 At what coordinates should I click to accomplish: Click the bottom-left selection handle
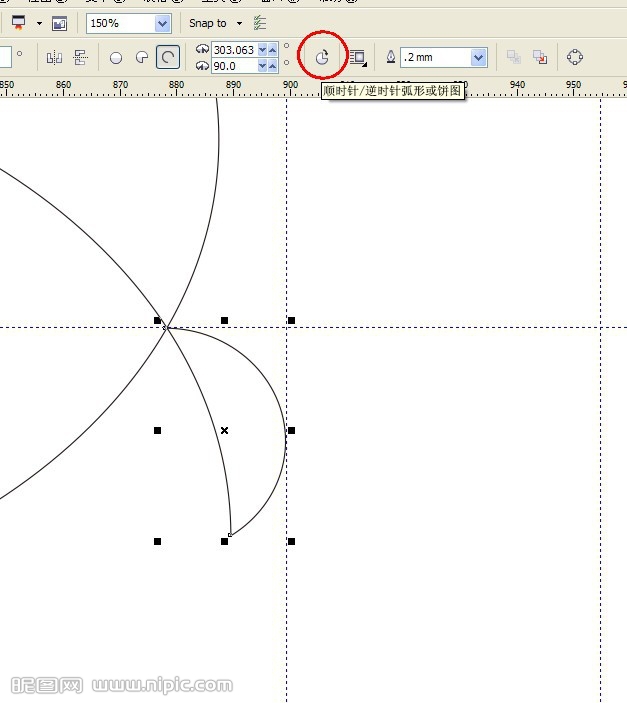coord(157,542)
